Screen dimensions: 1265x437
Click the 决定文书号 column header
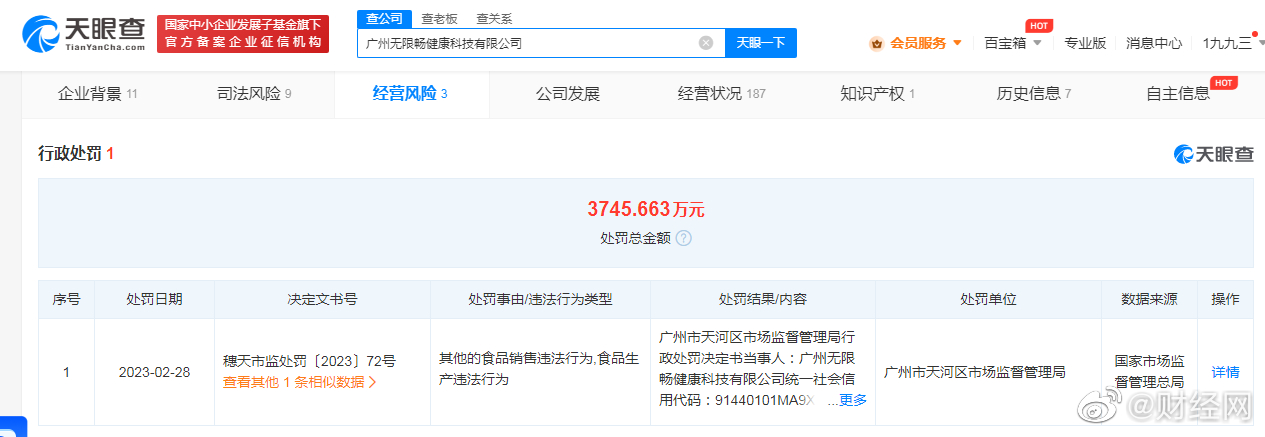tap(322, 300)
